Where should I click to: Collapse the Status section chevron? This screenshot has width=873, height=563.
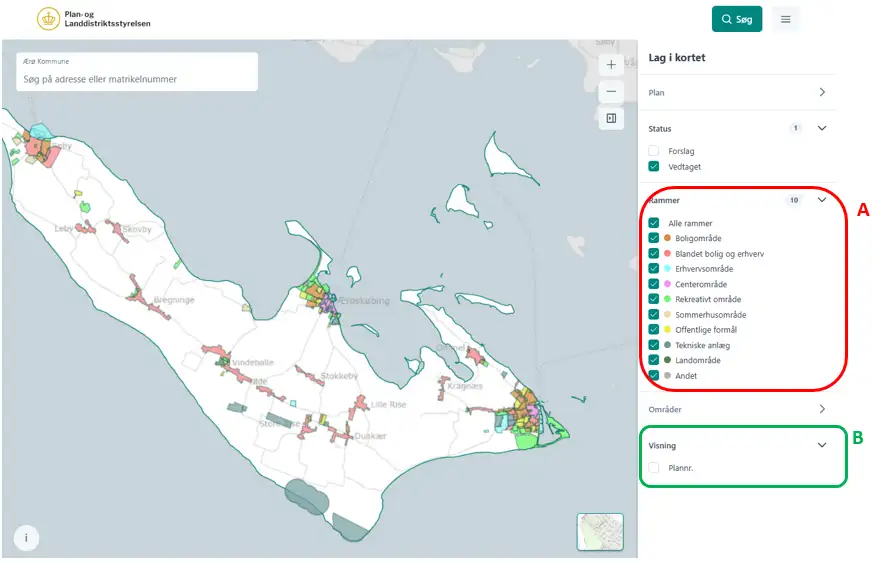[x=822, y=128]
